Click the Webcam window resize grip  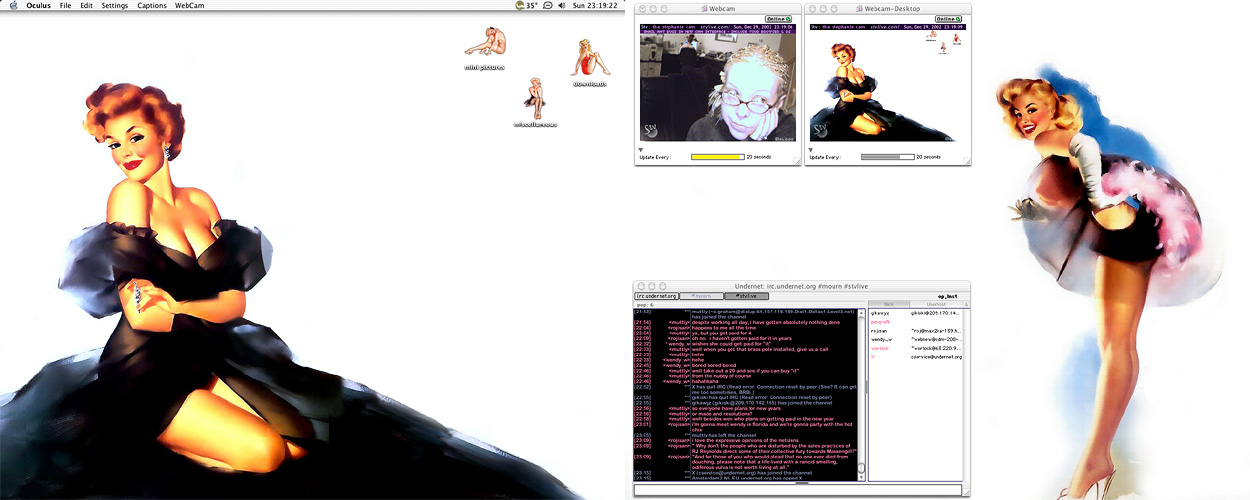pyautogui.click(x=796, y=161)
